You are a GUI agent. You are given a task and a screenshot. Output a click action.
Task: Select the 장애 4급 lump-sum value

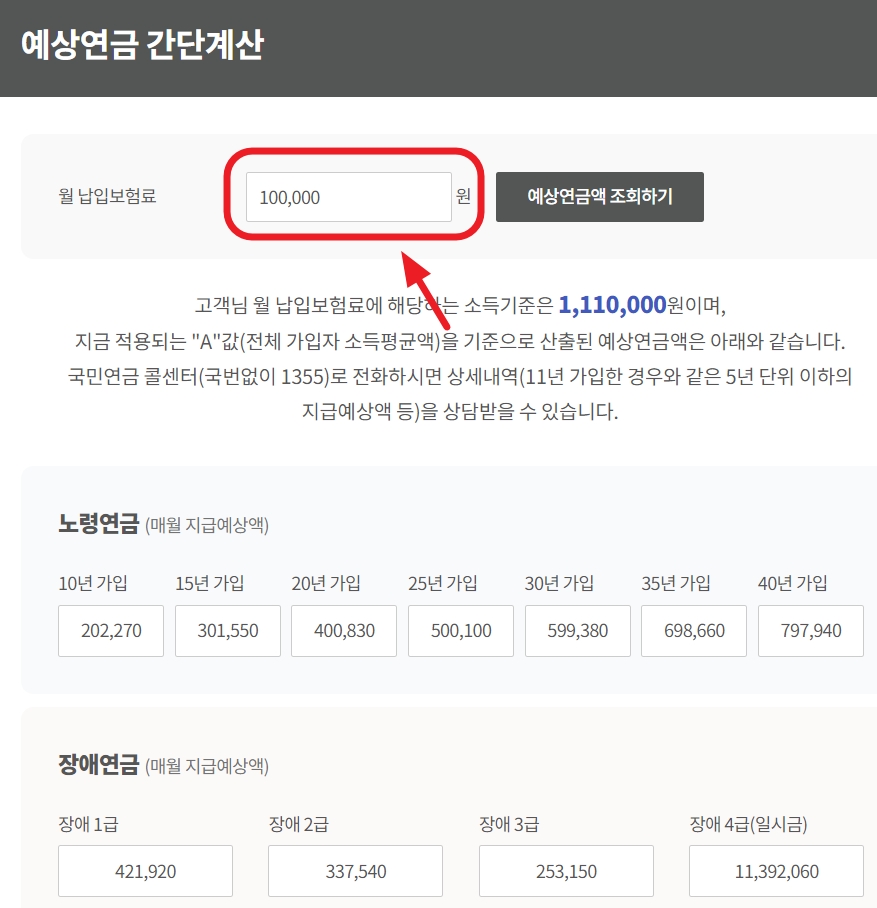[774, 870]
